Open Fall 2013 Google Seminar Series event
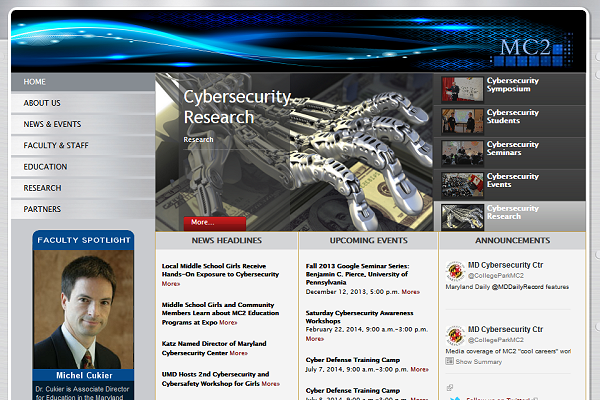Viewport: 600px width, 400px height. point(357,274)
